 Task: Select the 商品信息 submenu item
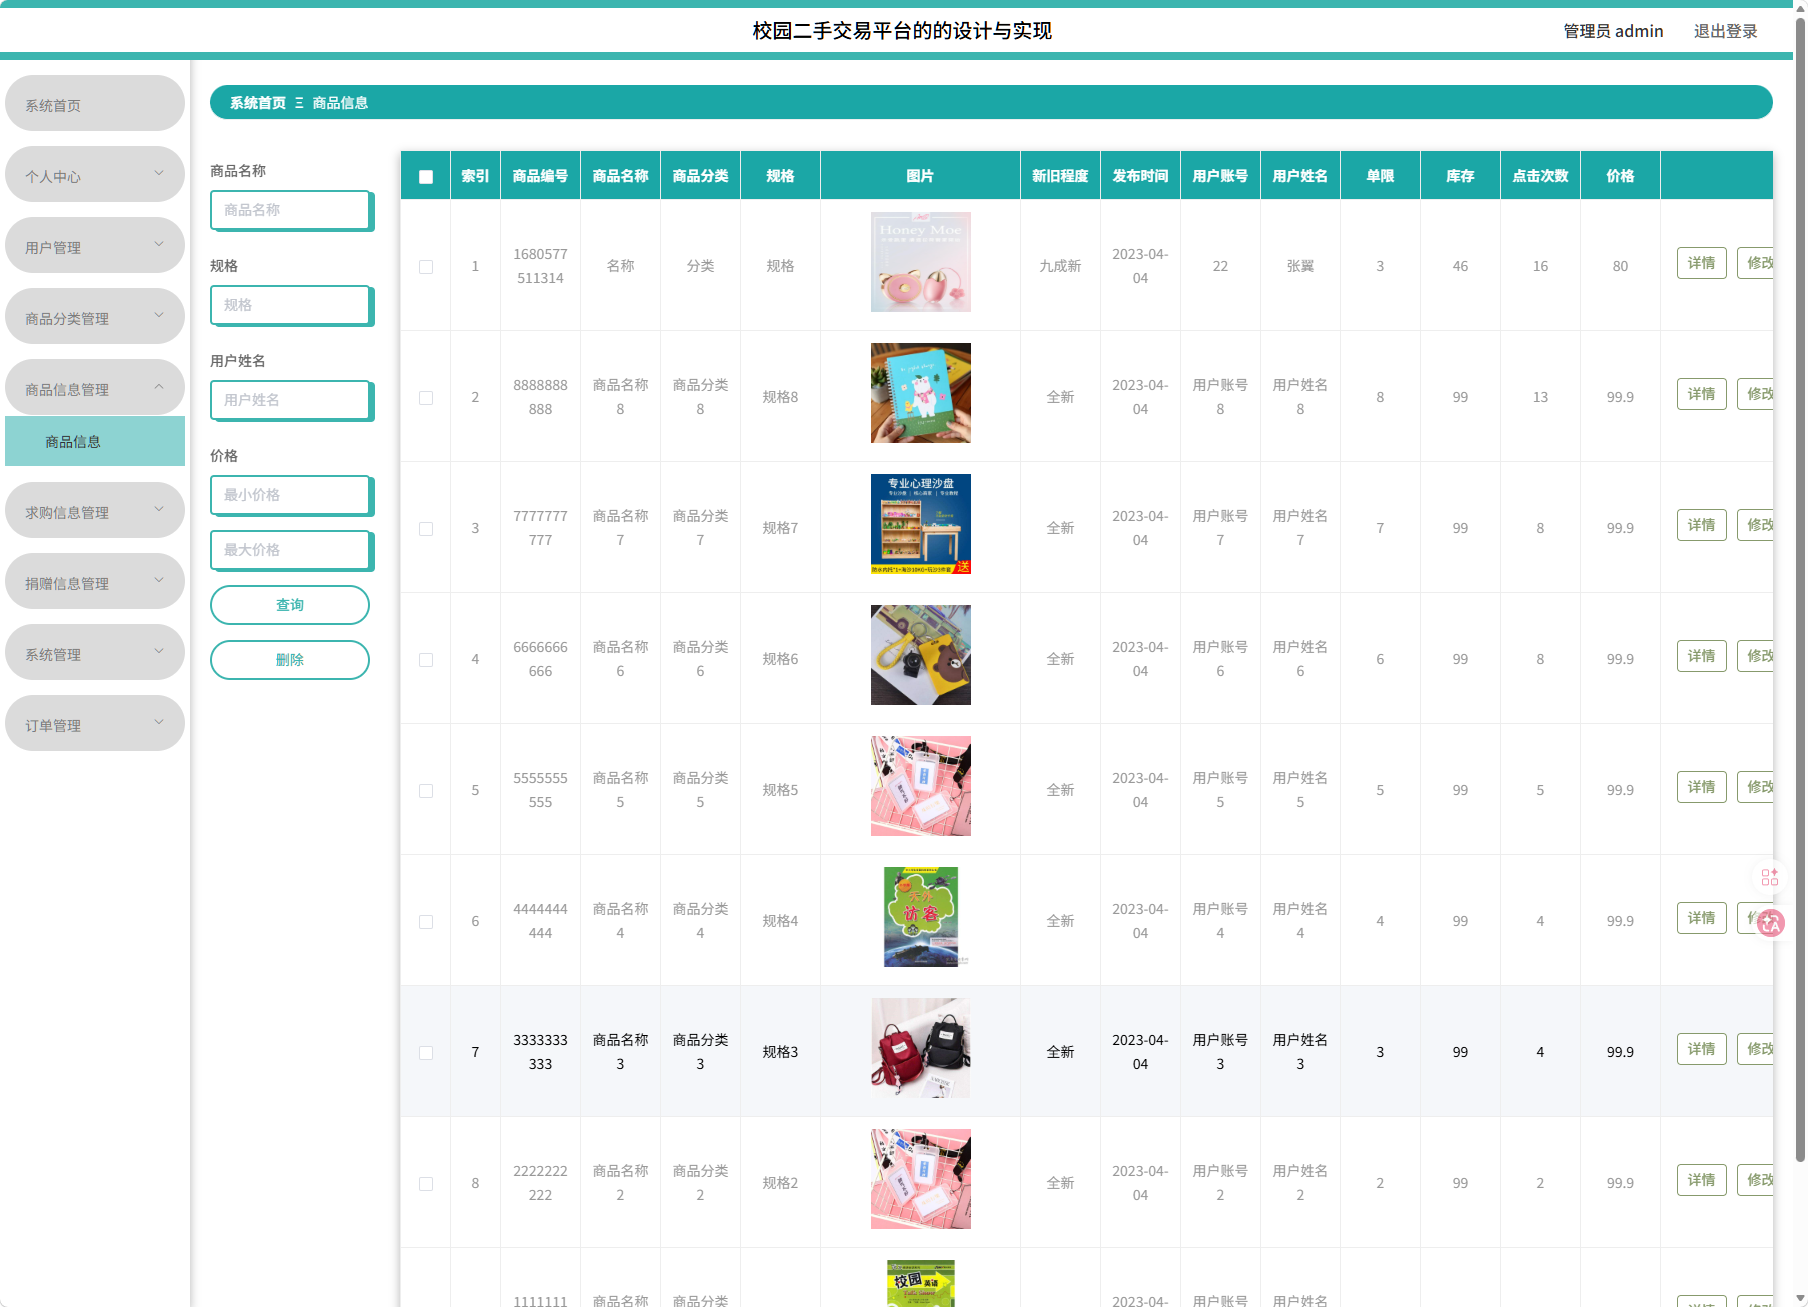coord(95,441)
